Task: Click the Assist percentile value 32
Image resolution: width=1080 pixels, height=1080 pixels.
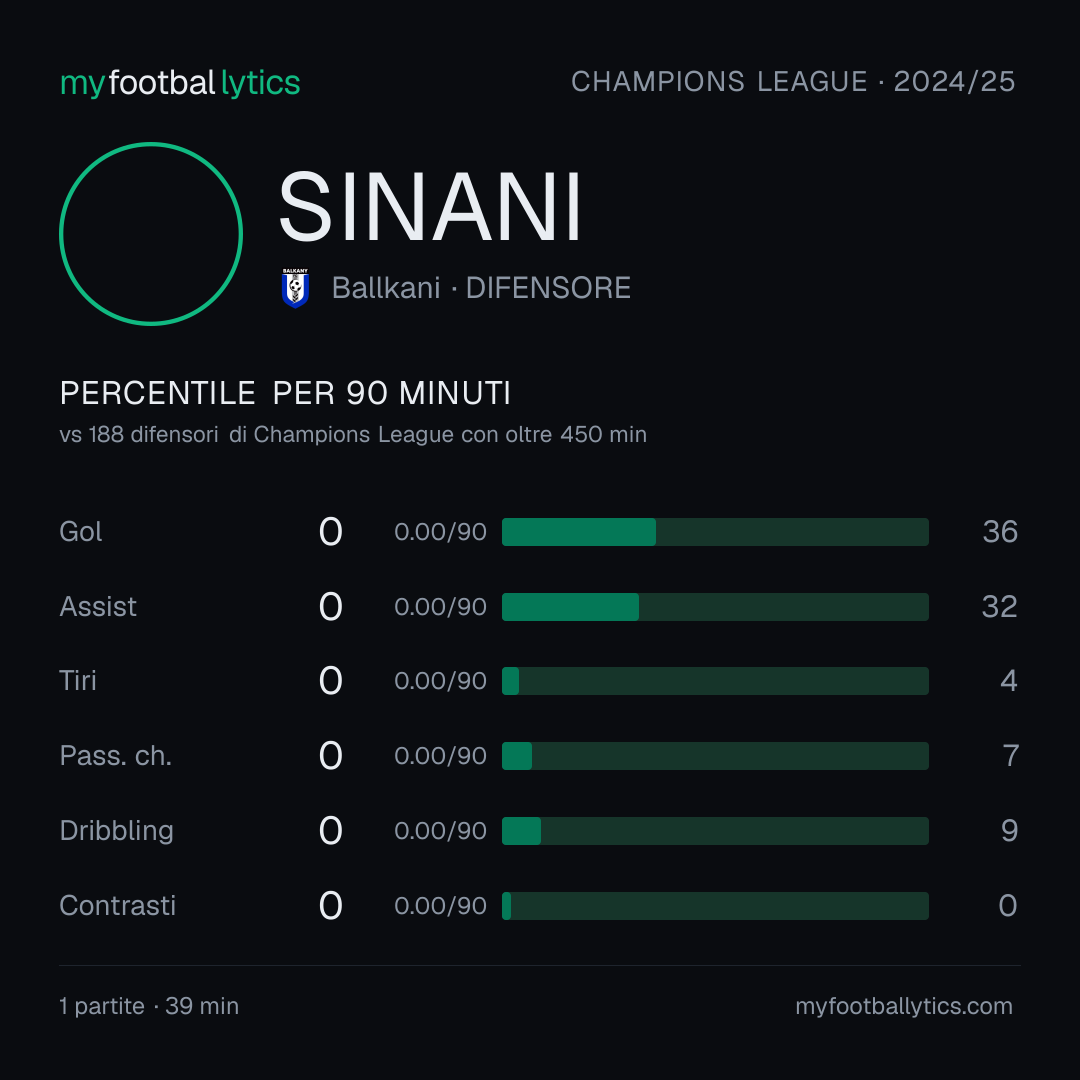Action: 999,607
